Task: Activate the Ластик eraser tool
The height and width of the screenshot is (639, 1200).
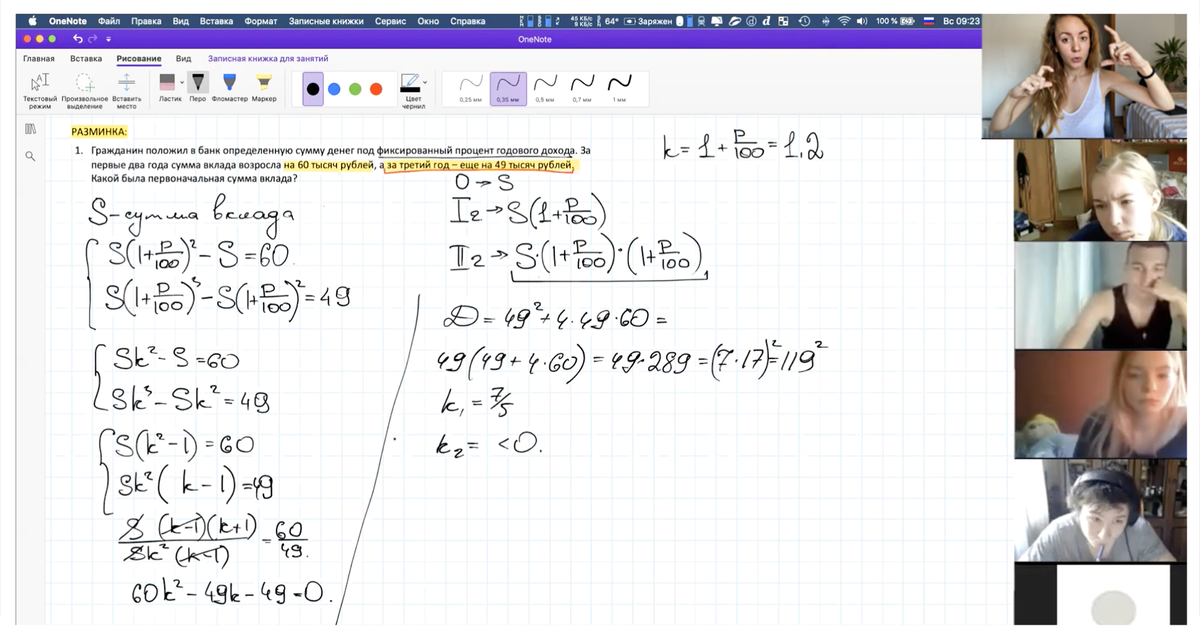Action: click(x=167, y=83)
